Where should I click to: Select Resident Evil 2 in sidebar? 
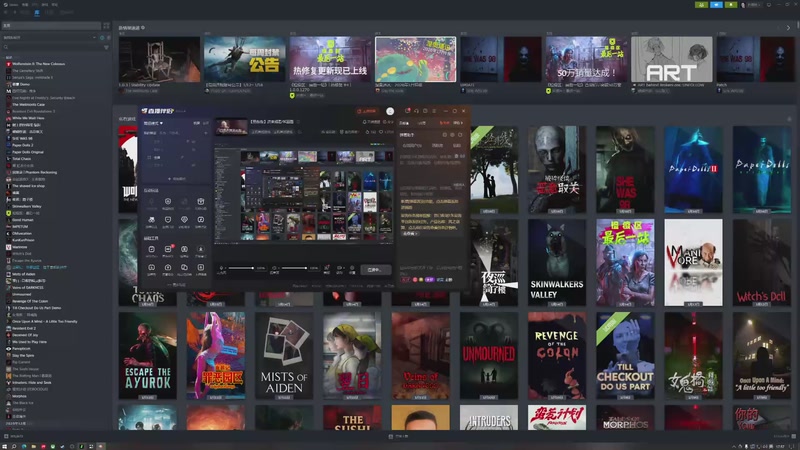pyautogui.click(x=23, y=328)
